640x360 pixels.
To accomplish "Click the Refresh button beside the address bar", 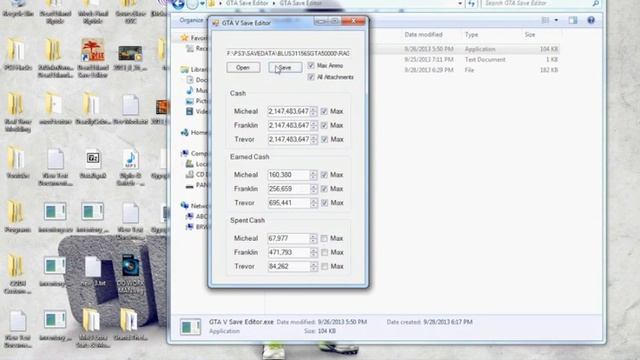I will pyautogui.click(x=471, y=3).
